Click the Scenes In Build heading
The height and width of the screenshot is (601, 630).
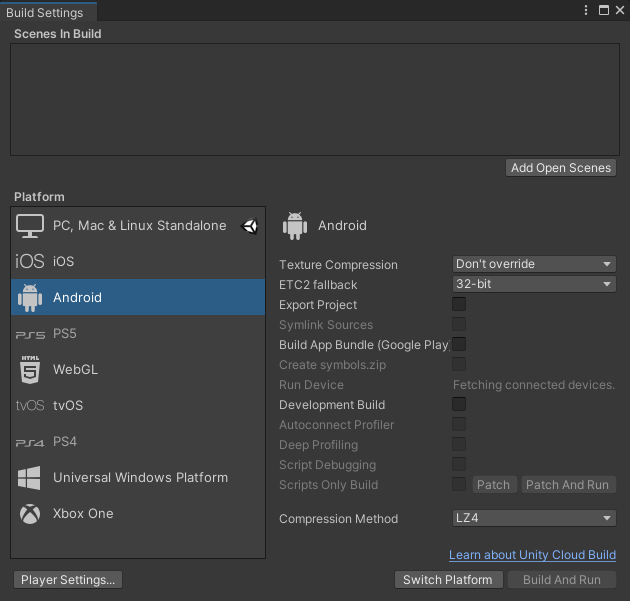tap(57, 34)
